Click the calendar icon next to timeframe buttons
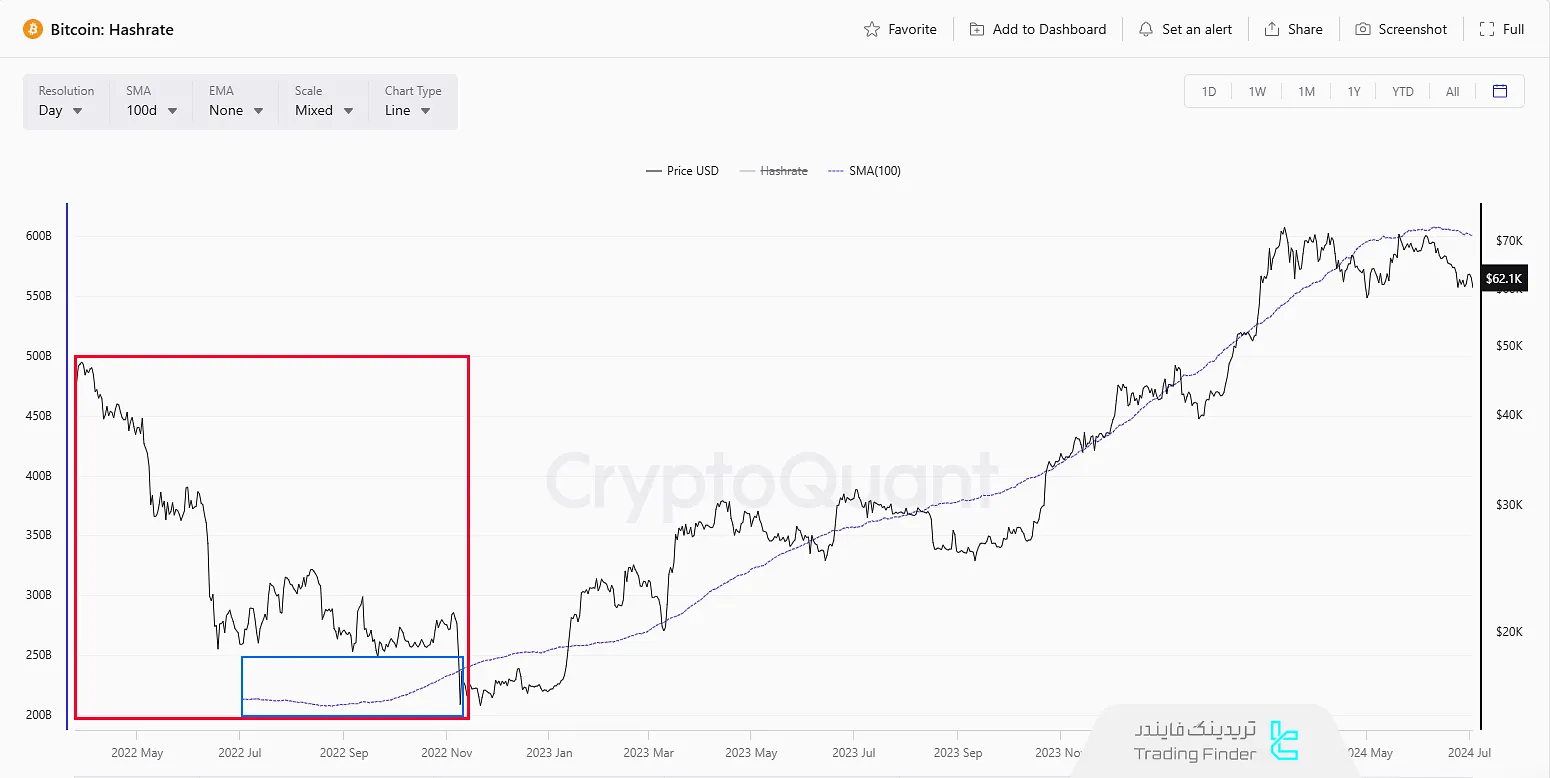Image resolution: width=1550 pixels, height=778 pixels. (x=1500, y=90)
